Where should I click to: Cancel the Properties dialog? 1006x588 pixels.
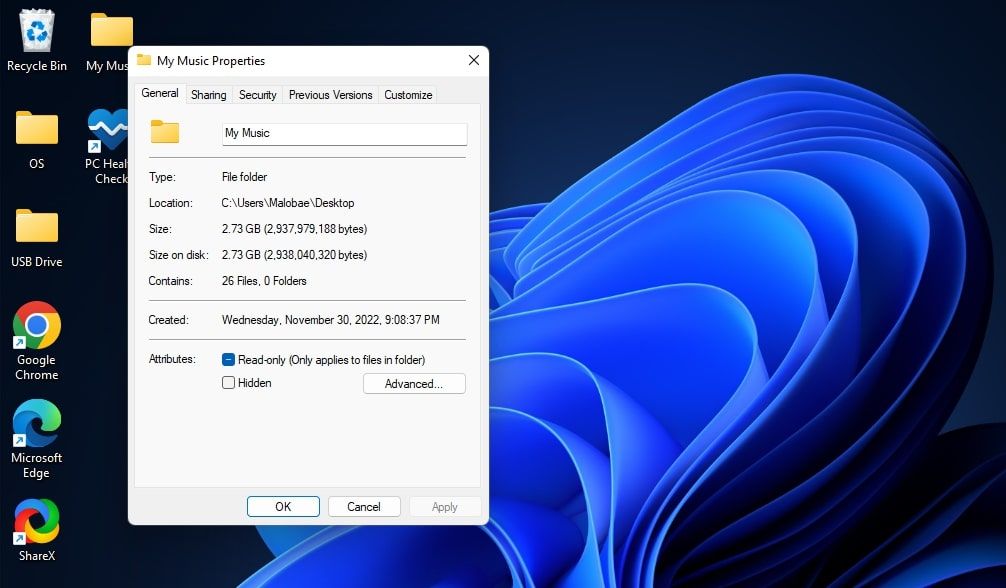[x=364, y=506]
